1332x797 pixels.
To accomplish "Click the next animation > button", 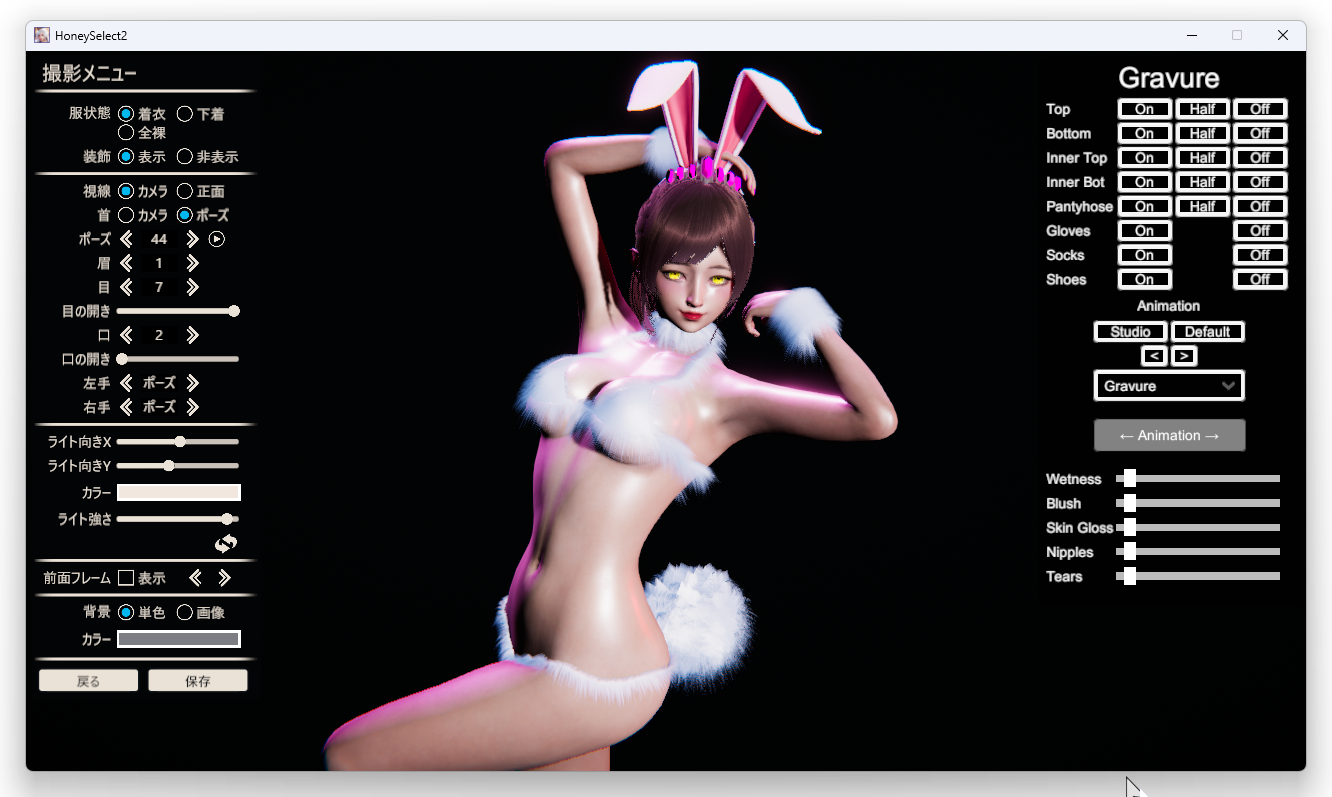I will (x=1184, y=356).
